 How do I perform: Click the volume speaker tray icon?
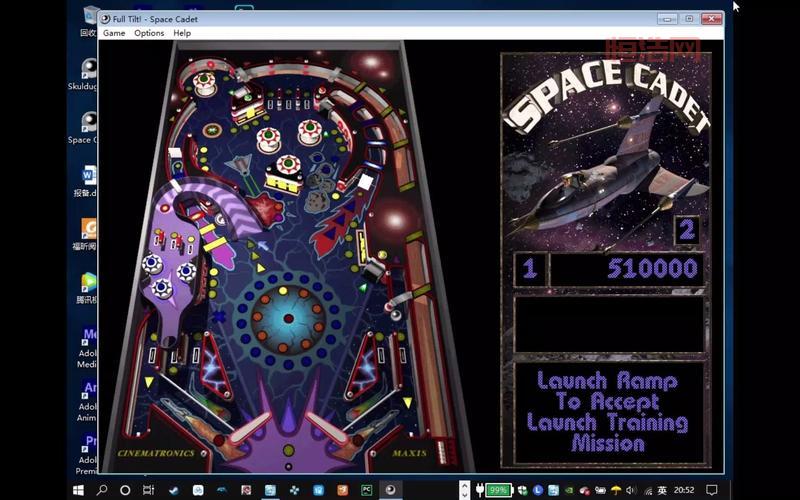[x=630, y=490]
